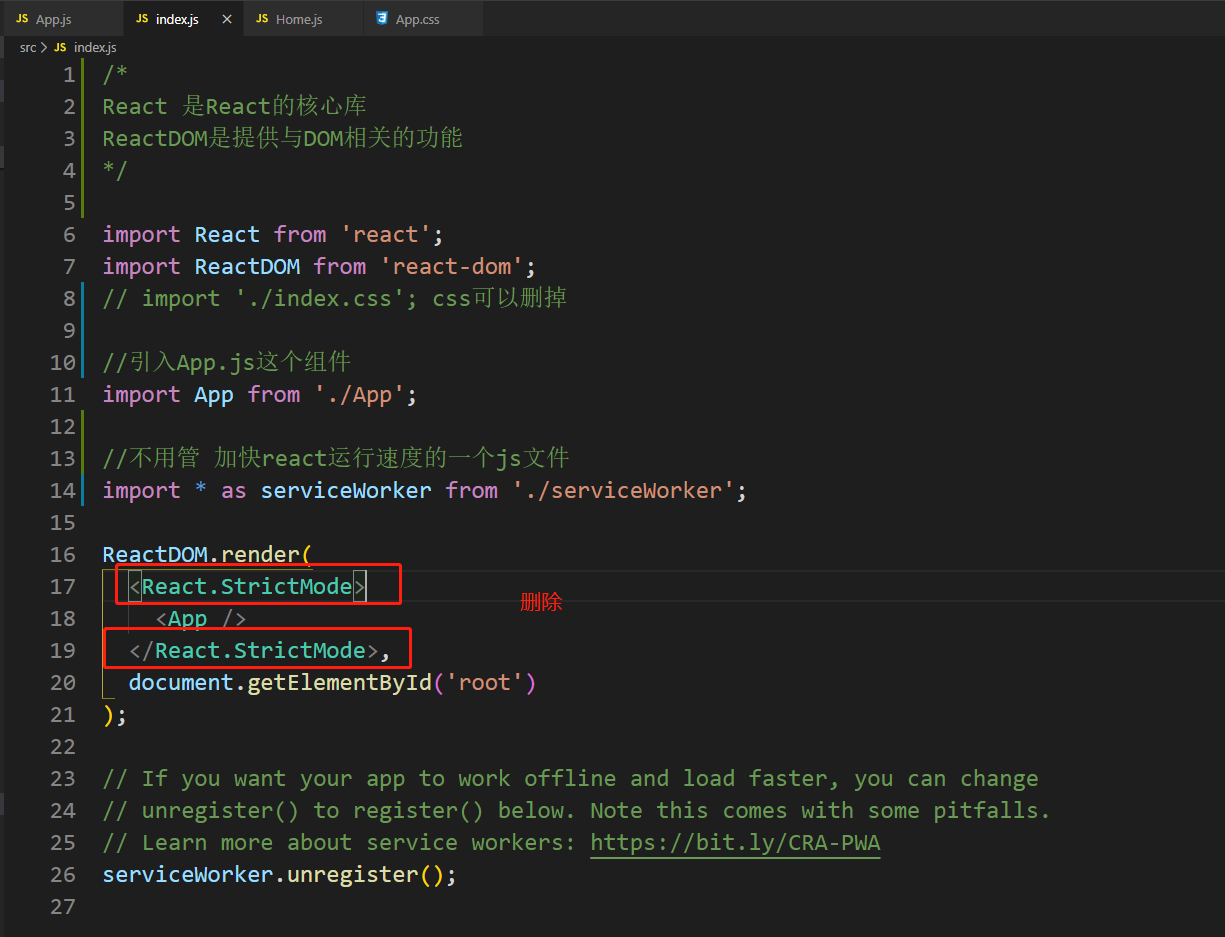This screenshot has height=937, width=1225.
Task: Click the './App' import path
Action: pyautogui.click(x=360, y=395)
